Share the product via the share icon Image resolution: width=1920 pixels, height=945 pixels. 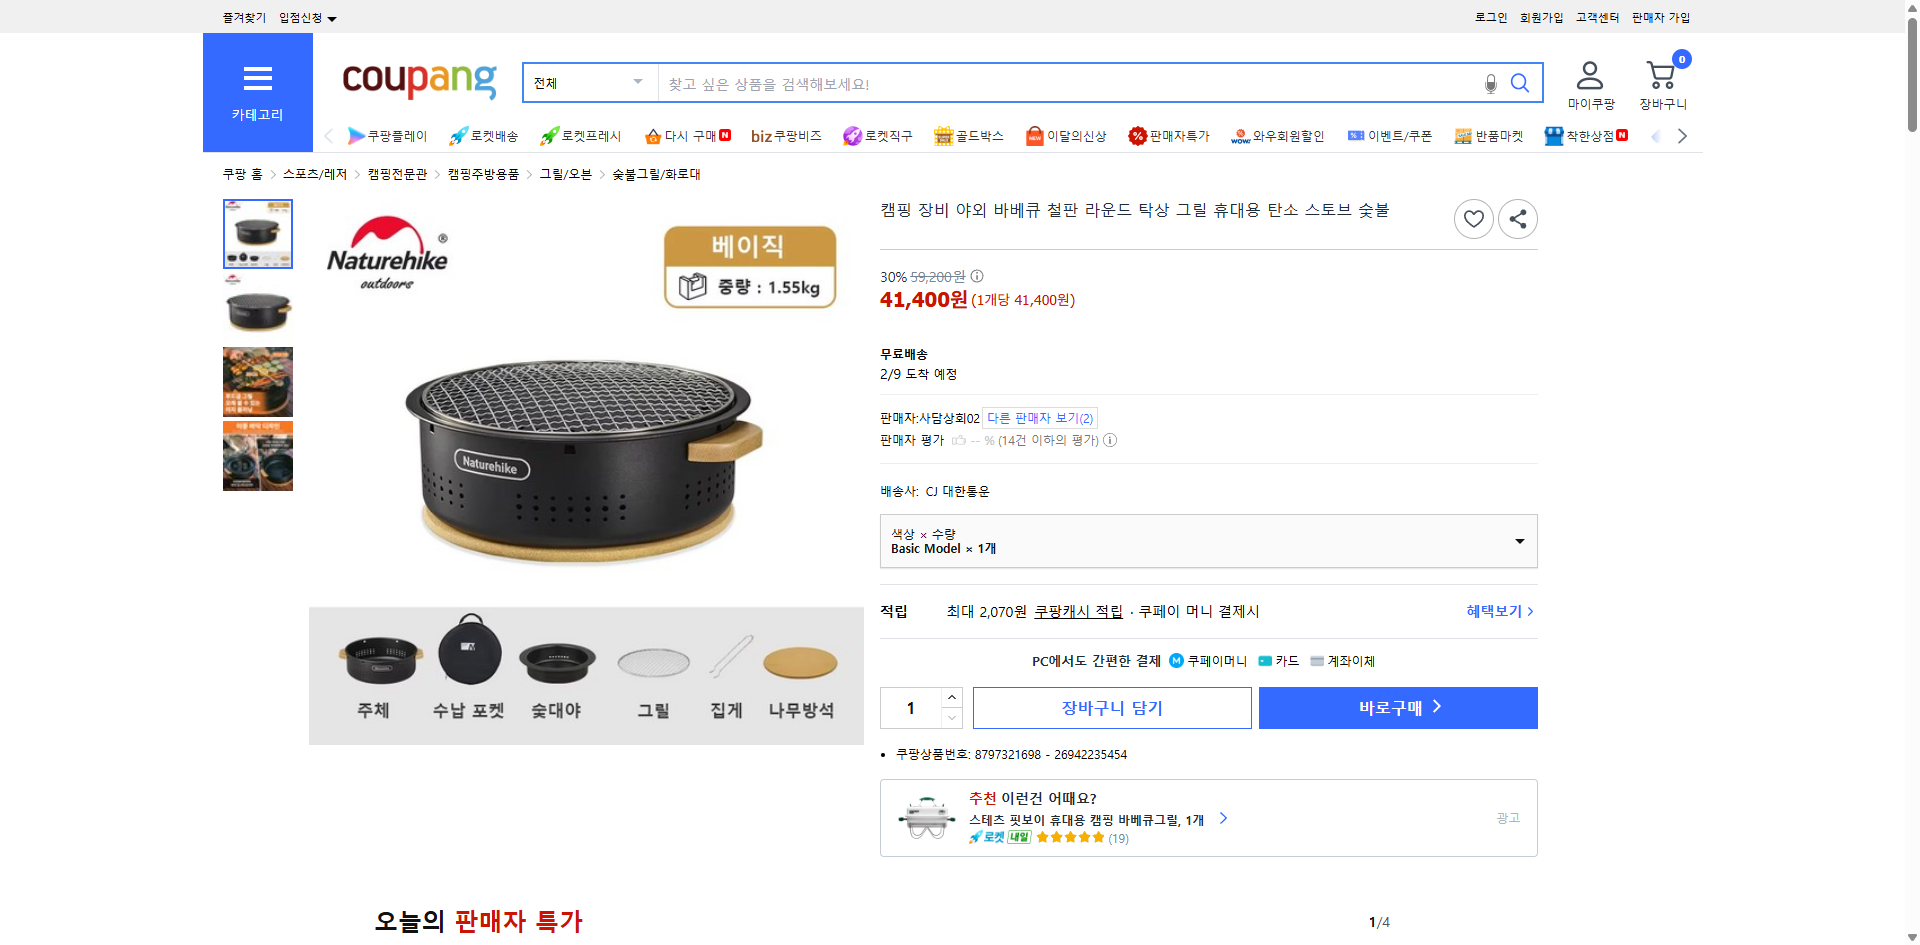[1517, 218]
